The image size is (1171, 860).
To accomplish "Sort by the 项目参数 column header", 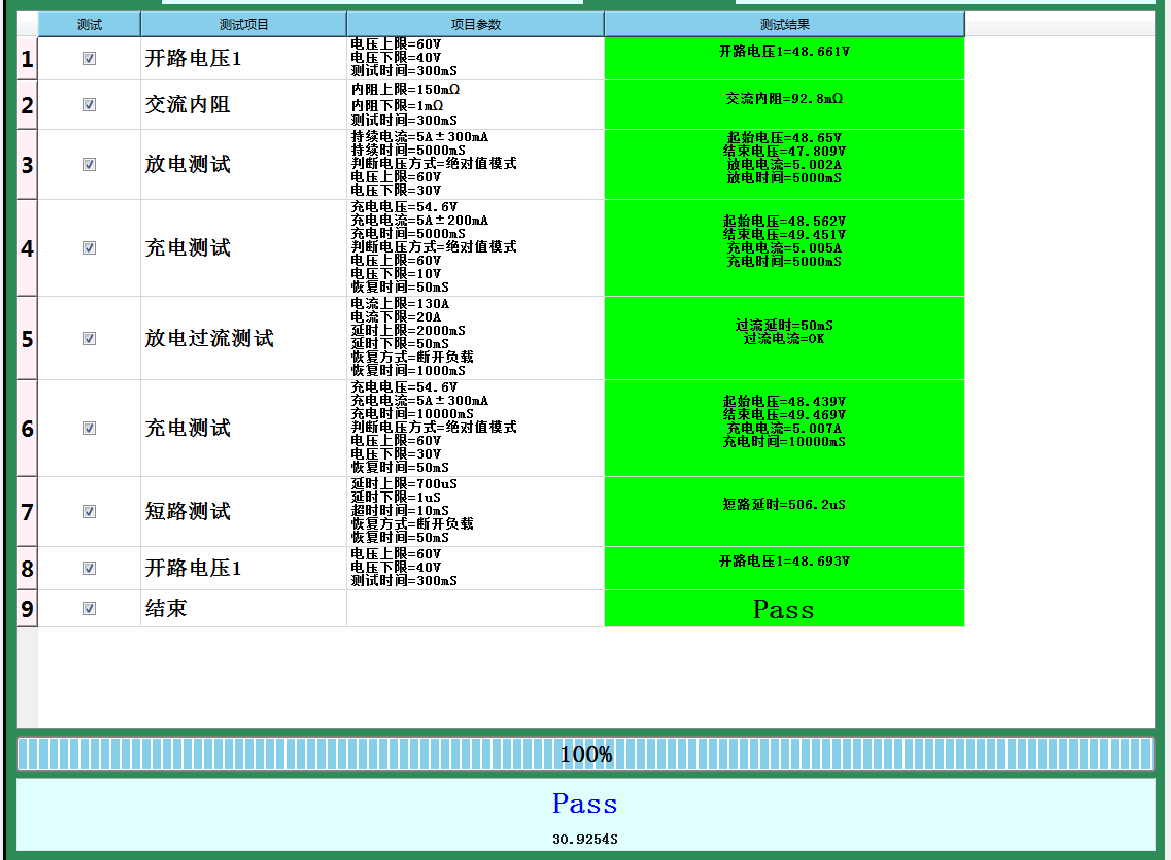I will click(x=475, y=24).
